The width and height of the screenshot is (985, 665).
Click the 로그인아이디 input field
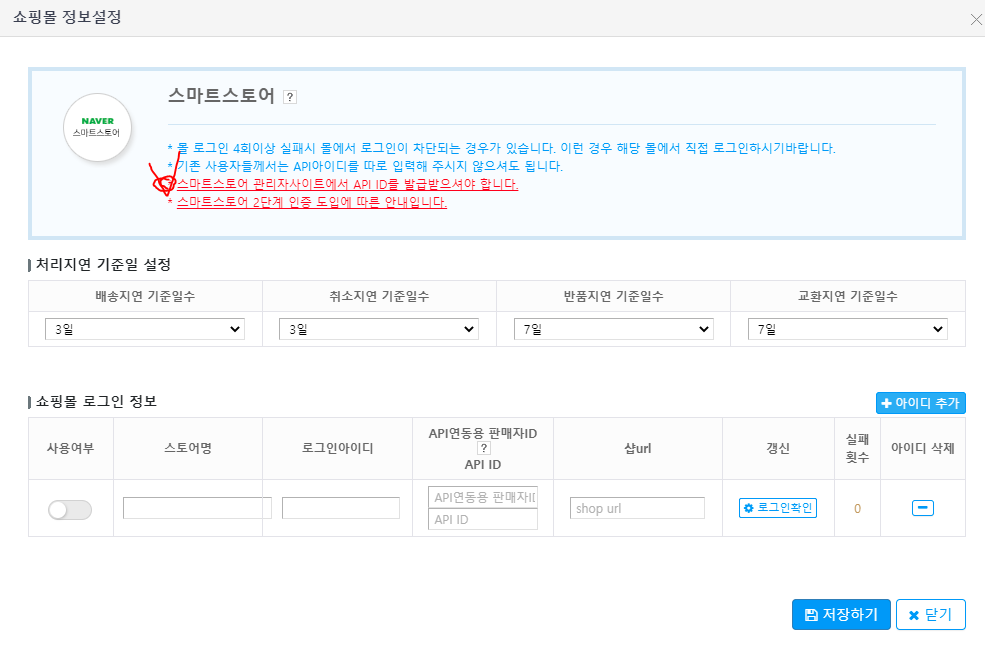click(340, 508)
